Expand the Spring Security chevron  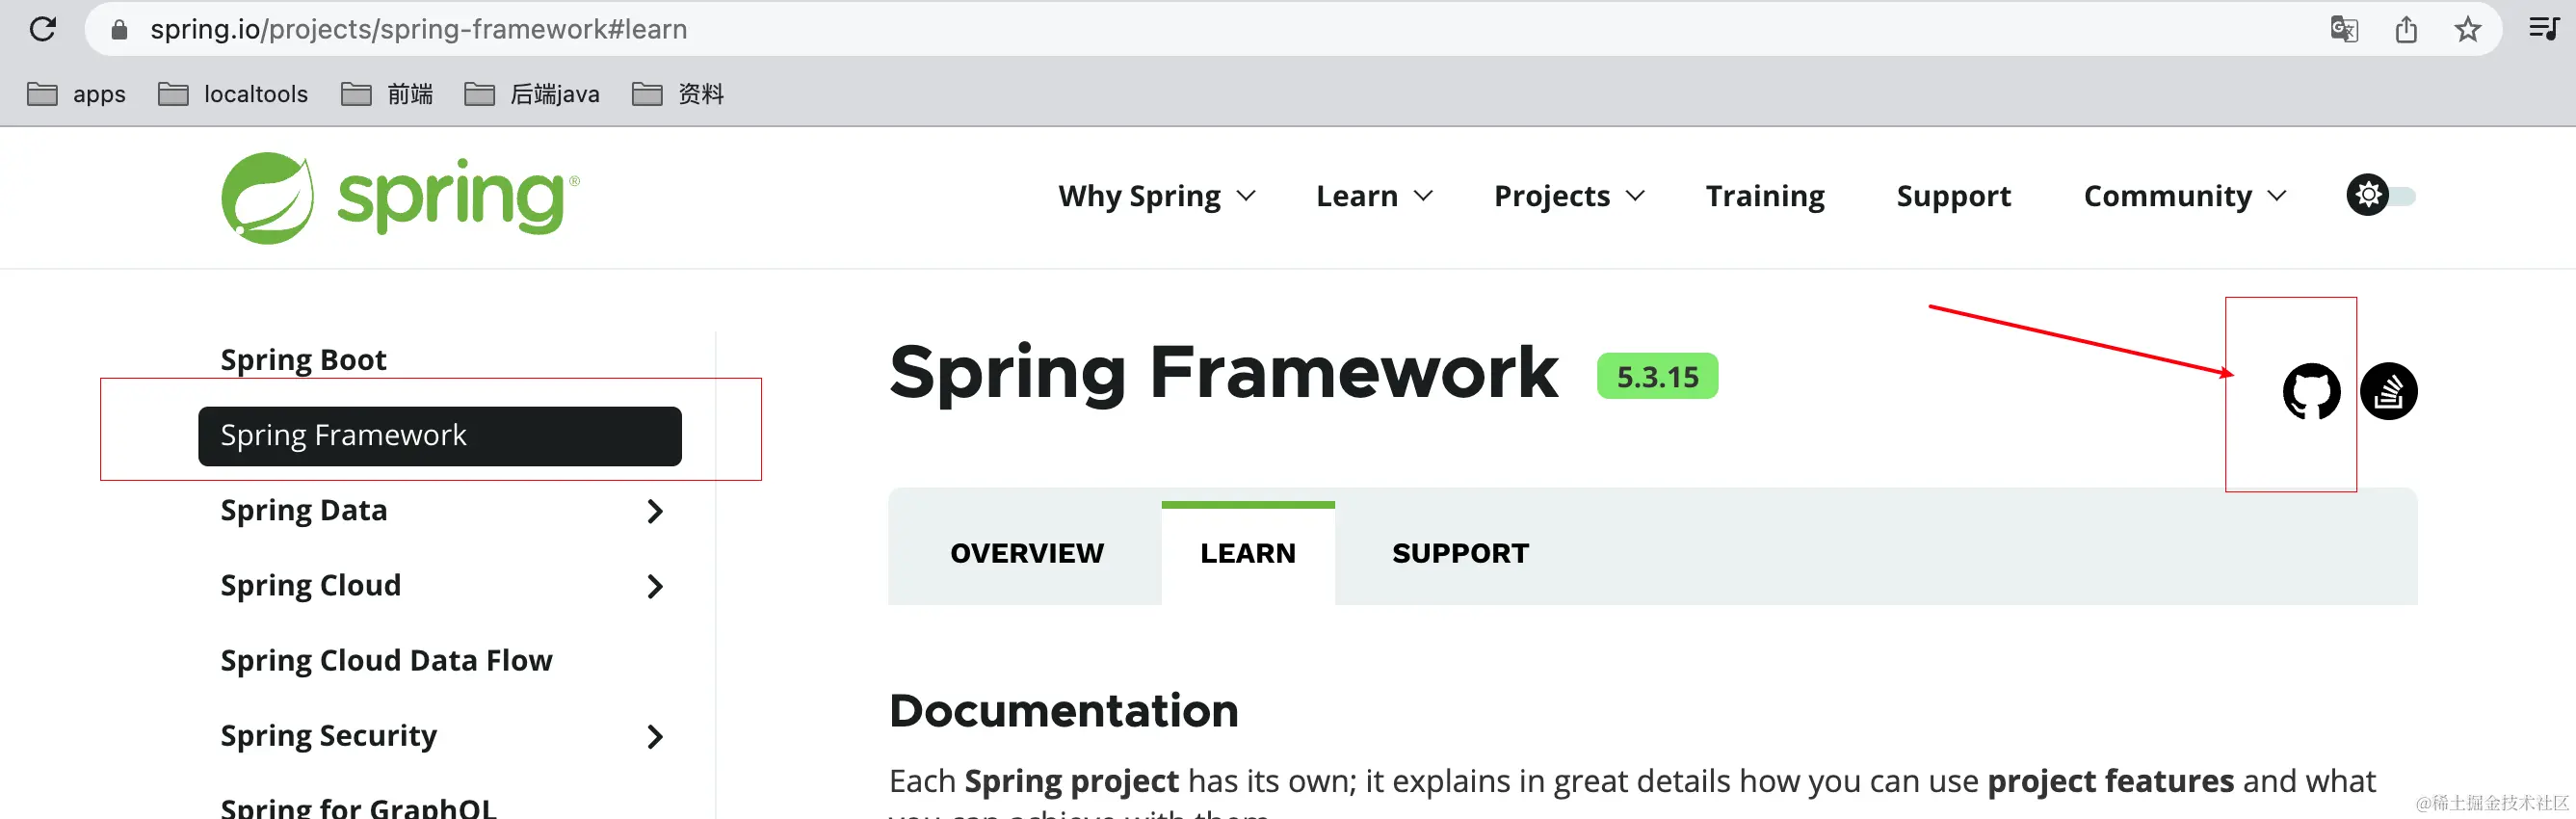[x=655, y=737]
